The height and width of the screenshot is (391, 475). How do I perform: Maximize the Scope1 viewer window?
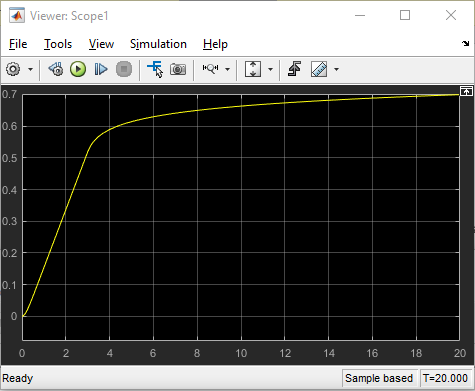point(405,15)
